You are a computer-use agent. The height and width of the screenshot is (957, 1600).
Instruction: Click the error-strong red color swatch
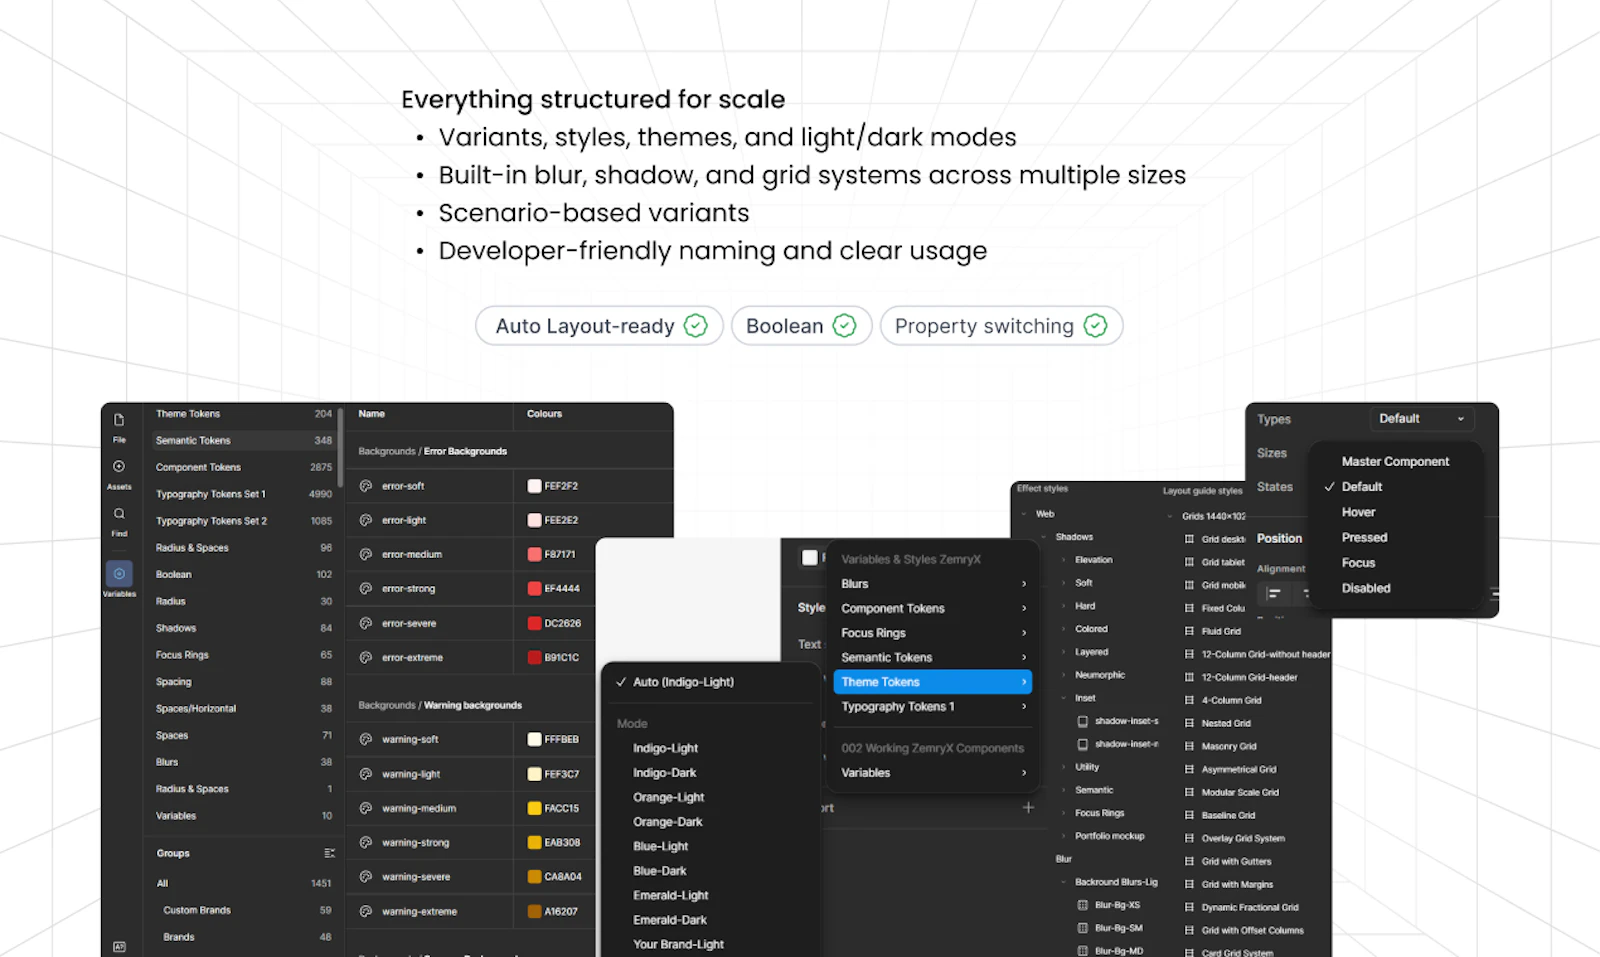click(x=535, y=588)
